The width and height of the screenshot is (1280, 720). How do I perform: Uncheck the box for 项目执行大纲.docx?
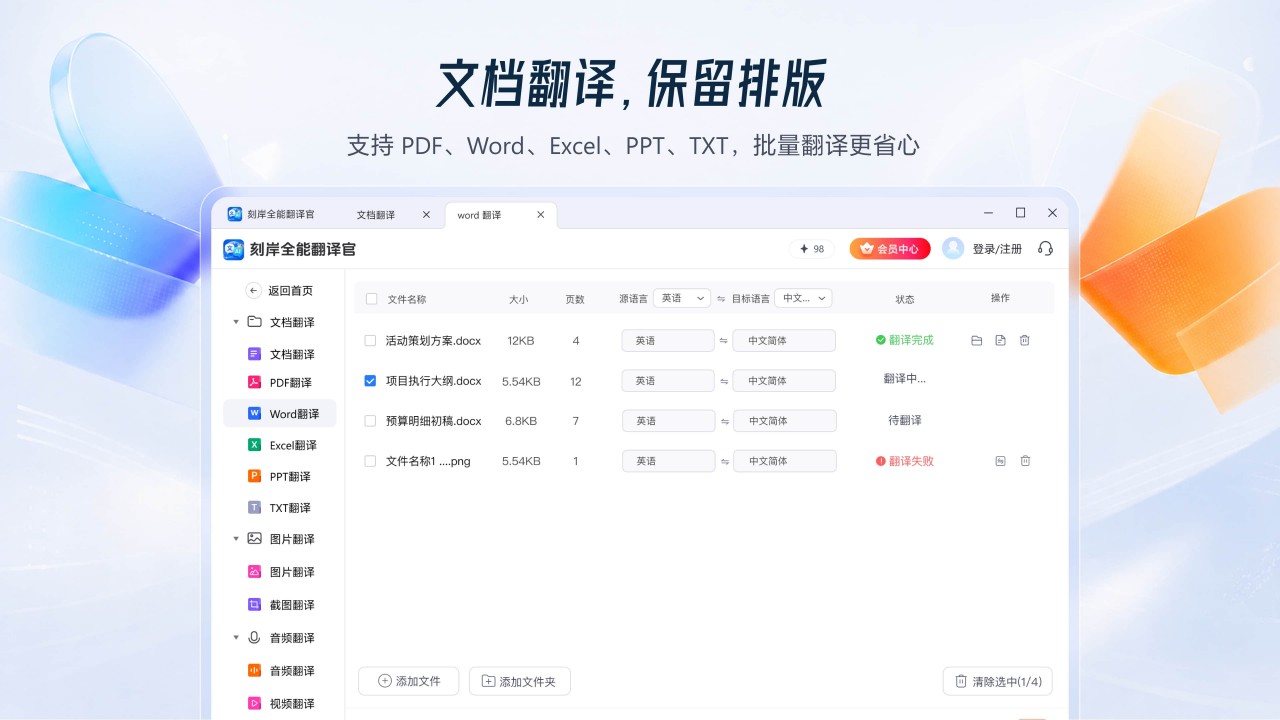(370, 381)
